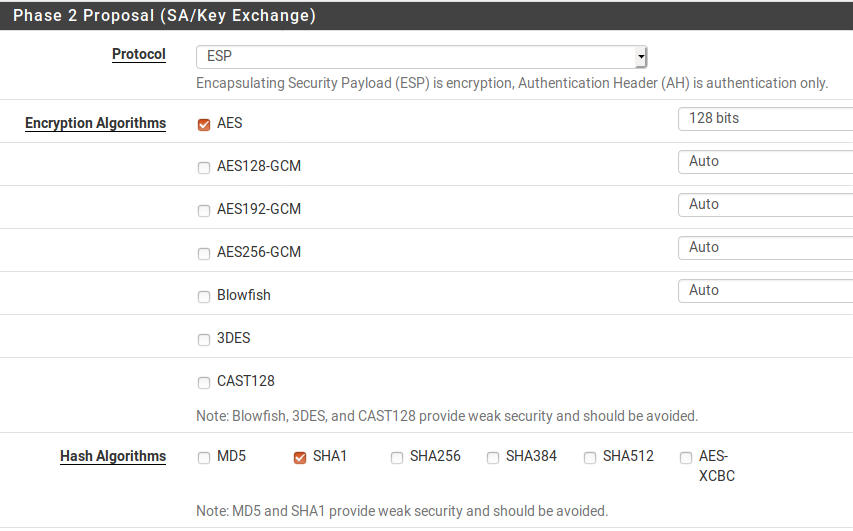Expand the AES256-GCM Auto dropdown
This screenshot has height=531, width=853.
coord(765,248)
